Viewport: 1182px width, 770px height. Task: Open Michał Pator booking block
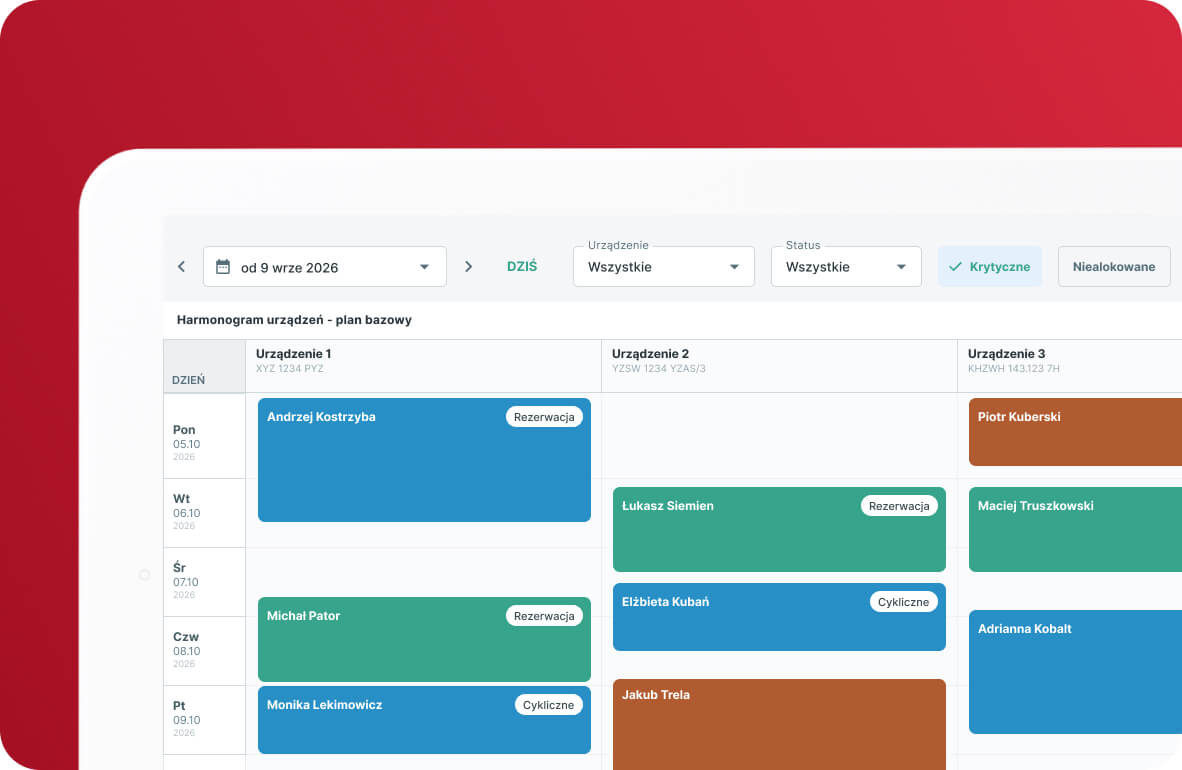tap(424, 640)
